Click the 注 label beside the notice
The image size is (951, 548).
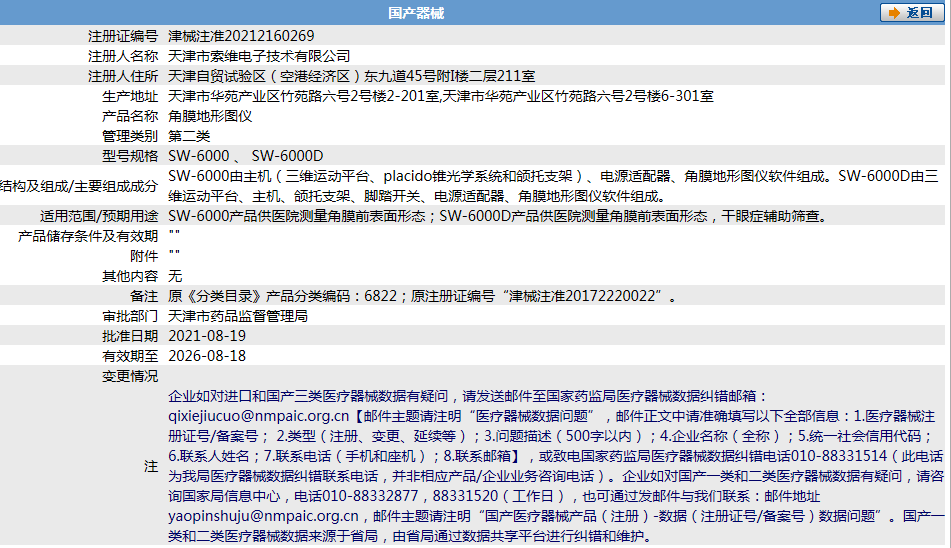point(151,466)
